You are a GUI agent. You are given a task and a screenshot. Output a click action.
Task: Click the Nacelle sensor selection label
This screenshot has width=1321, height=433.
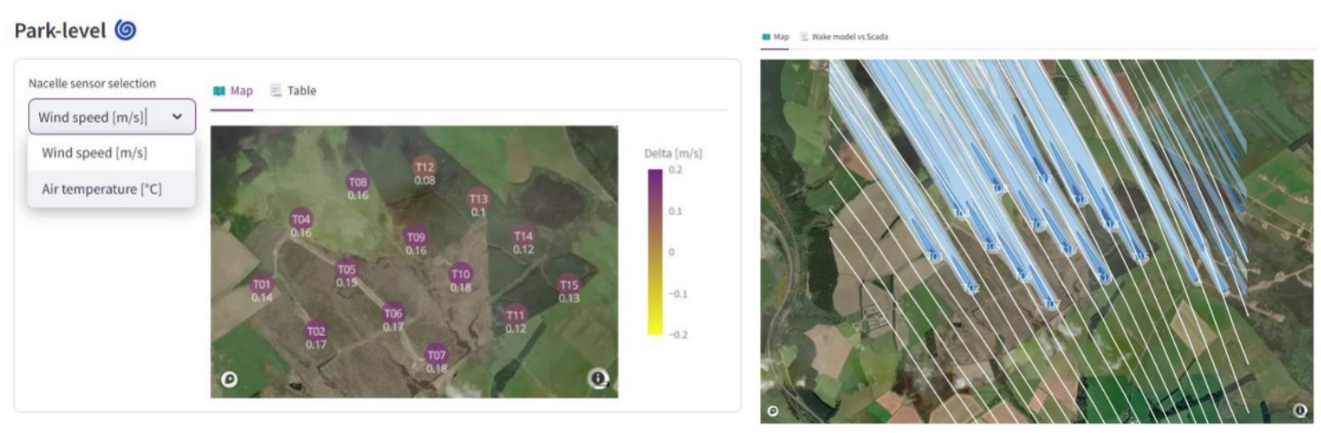click(92, 83)
